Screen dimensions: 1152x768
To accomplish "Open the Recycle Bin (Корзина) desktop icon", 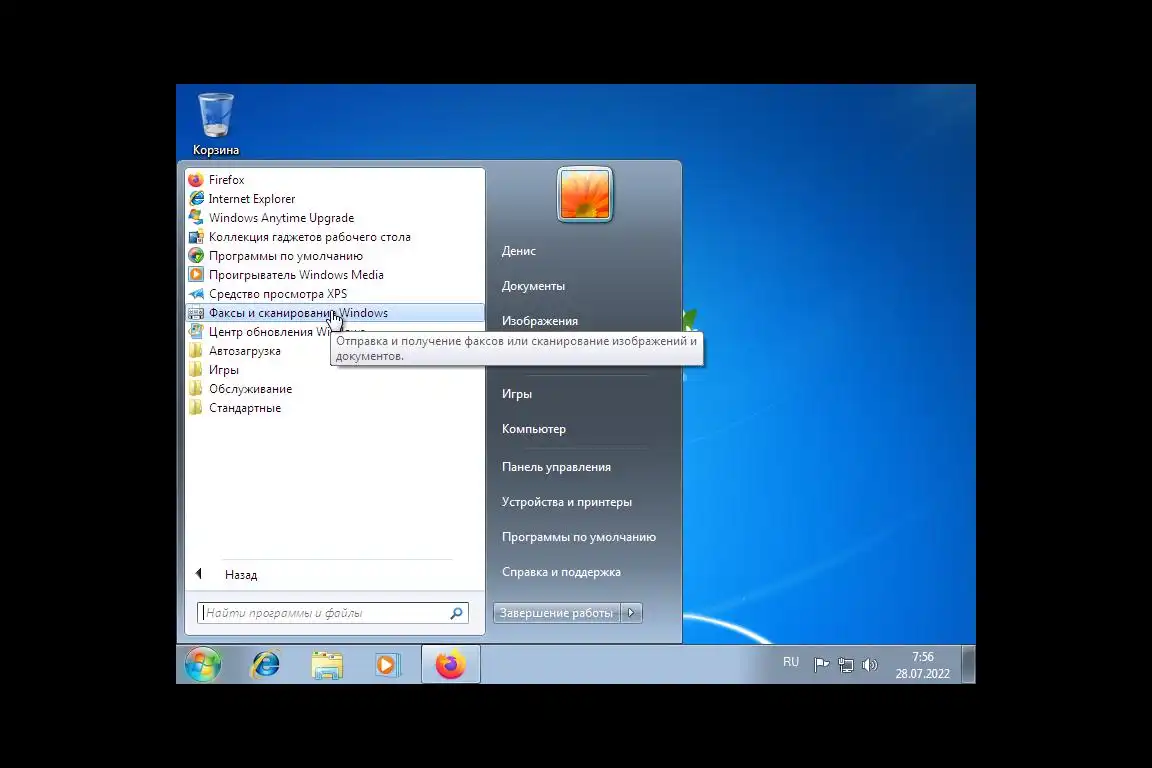I will pos(215,123).
